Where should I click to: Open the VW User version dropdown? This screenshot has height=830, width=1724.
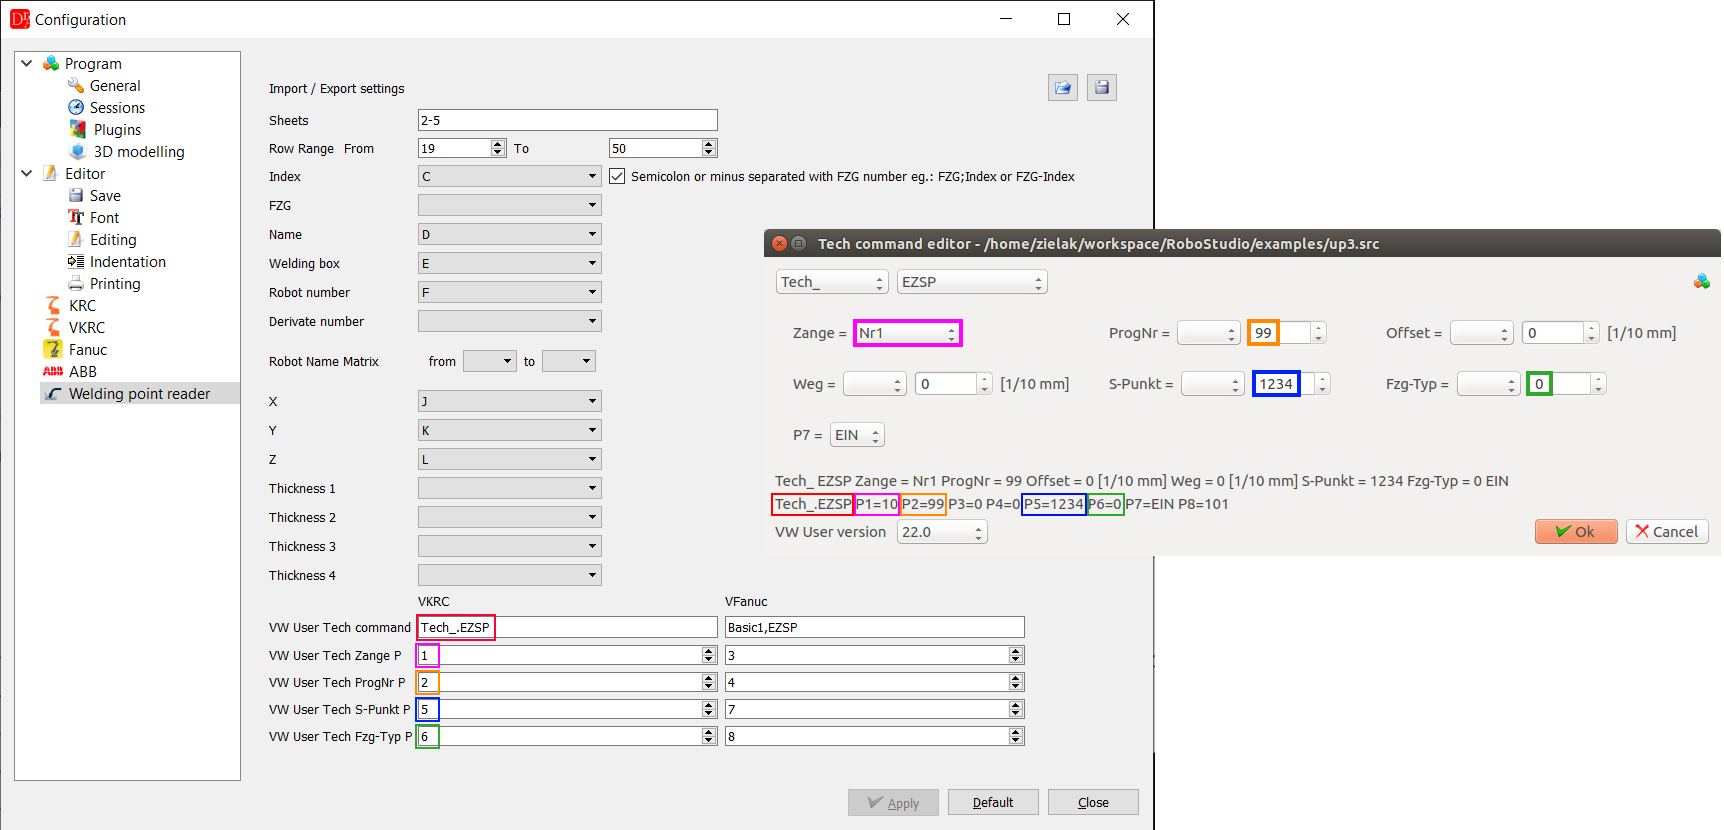point(942,532)
